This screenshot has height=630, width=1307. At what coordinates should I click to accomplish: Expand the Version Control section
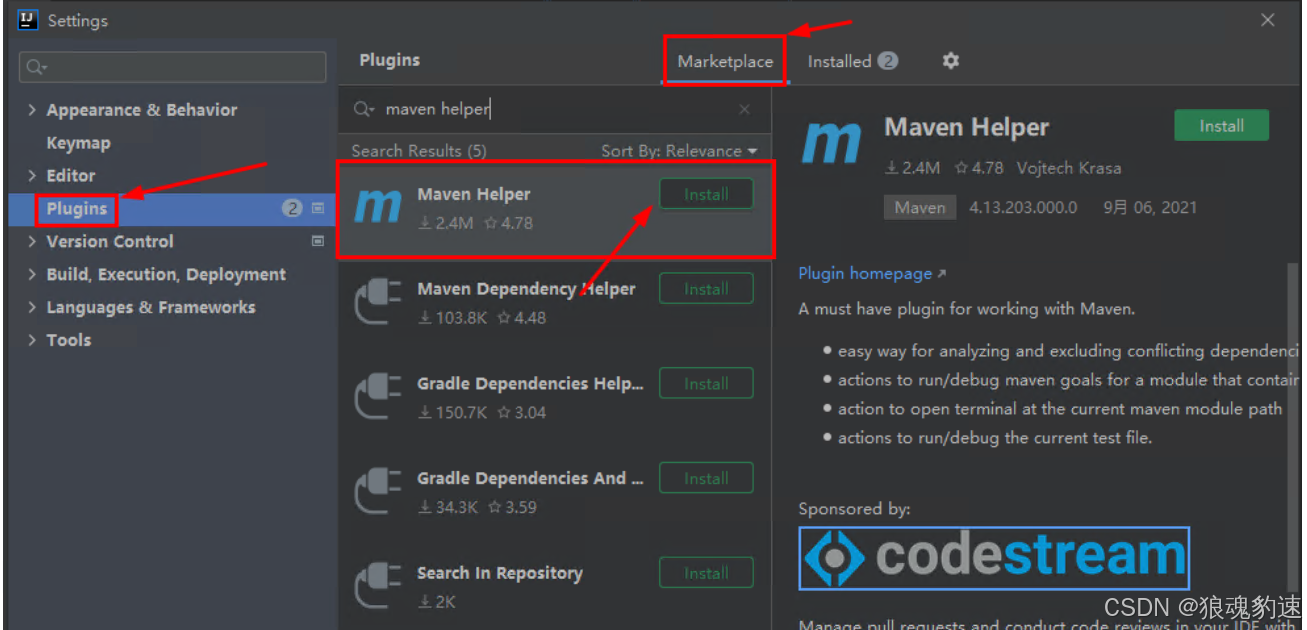[32, 241]
